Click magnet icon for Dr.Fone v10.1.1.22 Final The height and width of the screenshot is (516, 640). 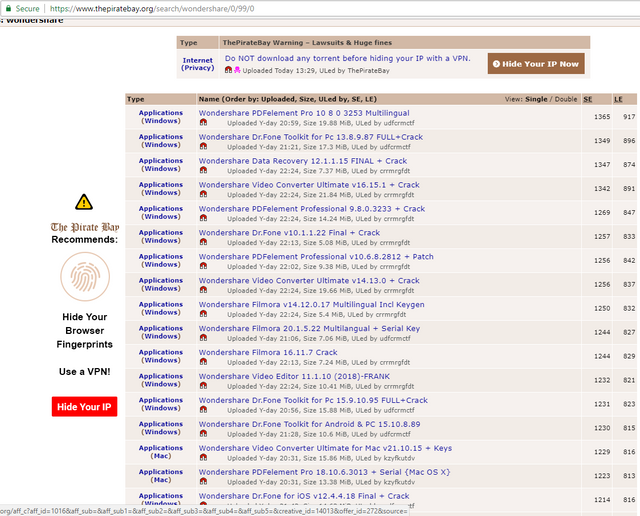[x=203, y=242]
